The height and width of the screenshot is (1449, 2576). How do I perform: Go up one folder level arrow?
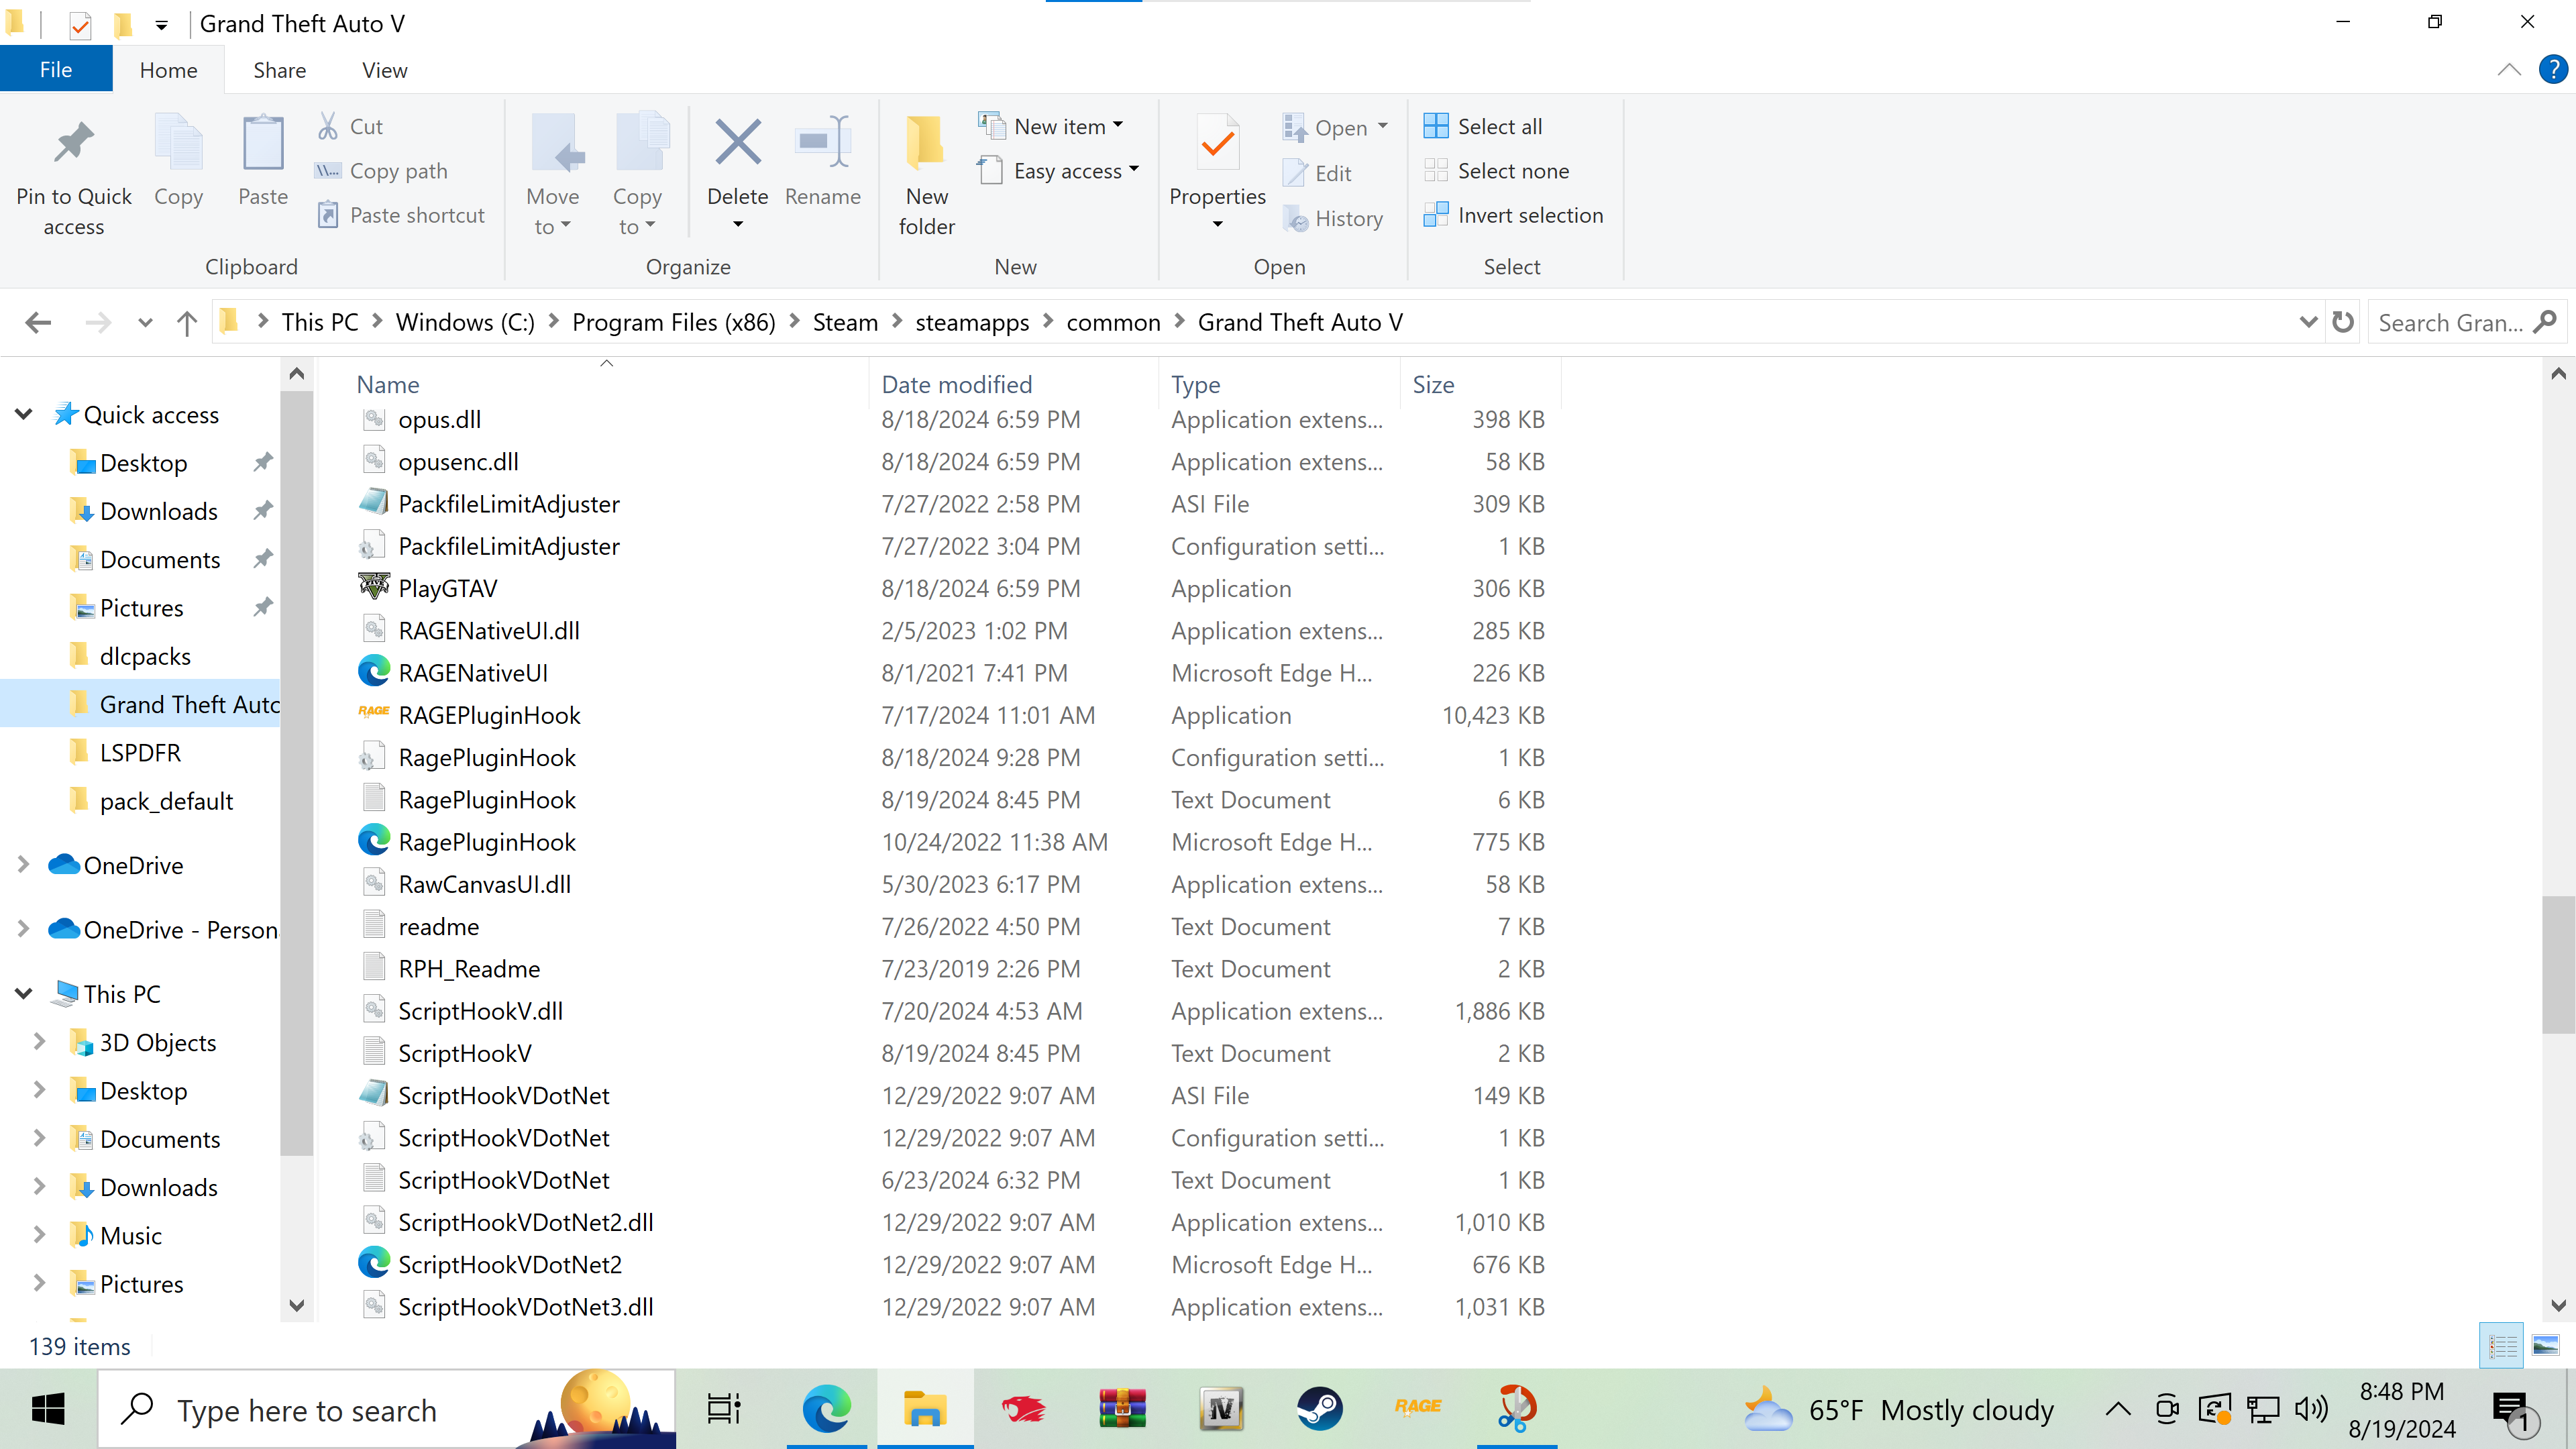[x=186, y=322]
